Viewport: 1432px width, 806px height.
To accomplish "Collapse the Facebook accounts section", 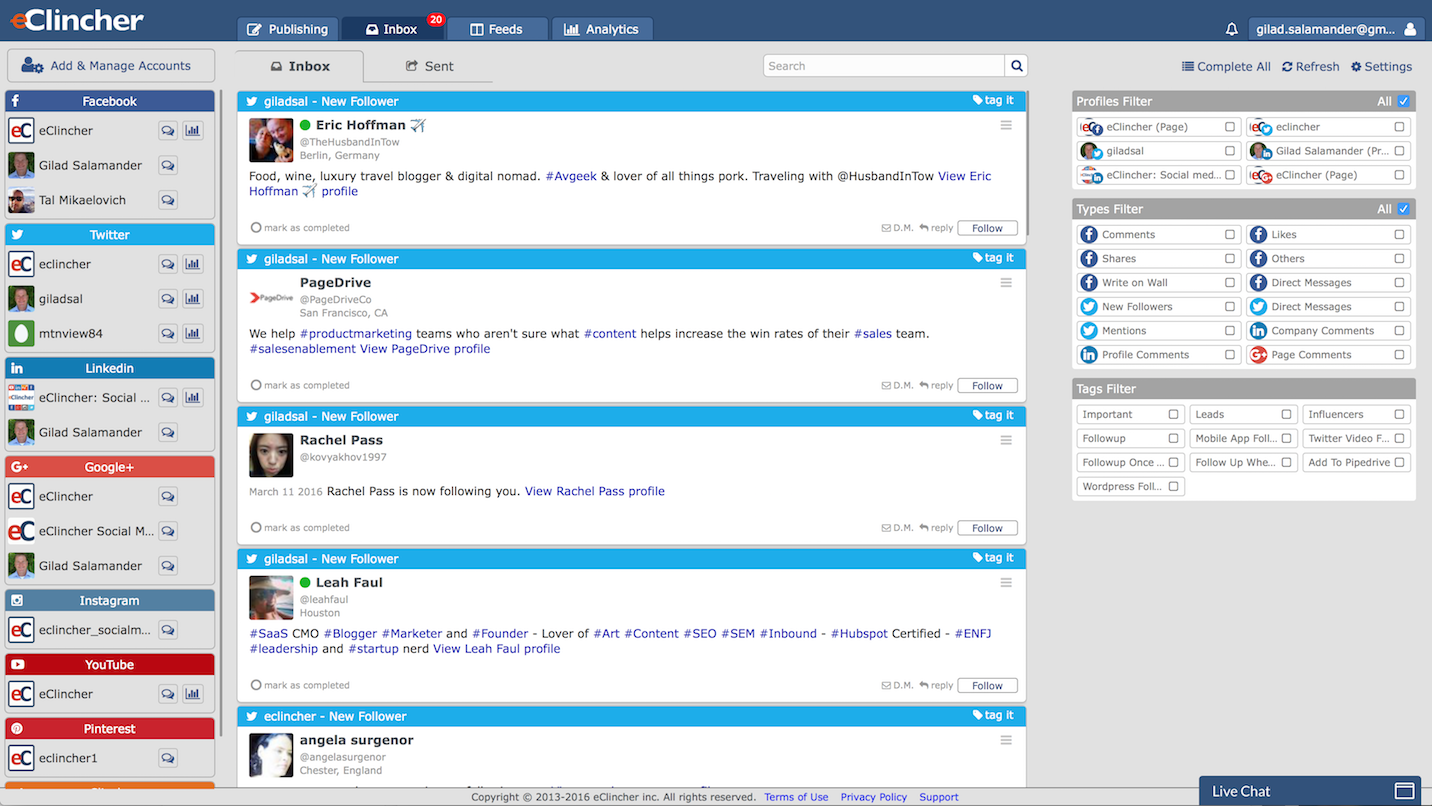I will (110, 101).
